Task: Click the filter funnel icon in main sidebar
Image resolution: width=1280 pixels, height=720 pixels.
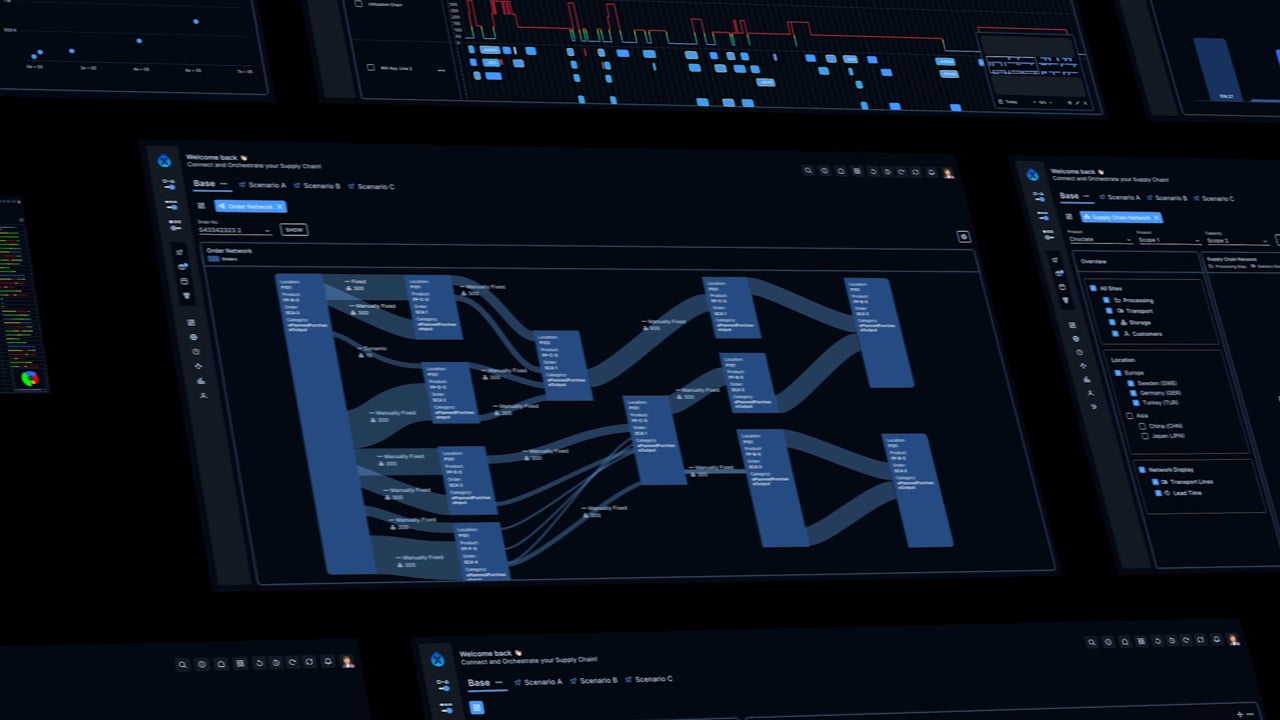Action: point(186,296)
